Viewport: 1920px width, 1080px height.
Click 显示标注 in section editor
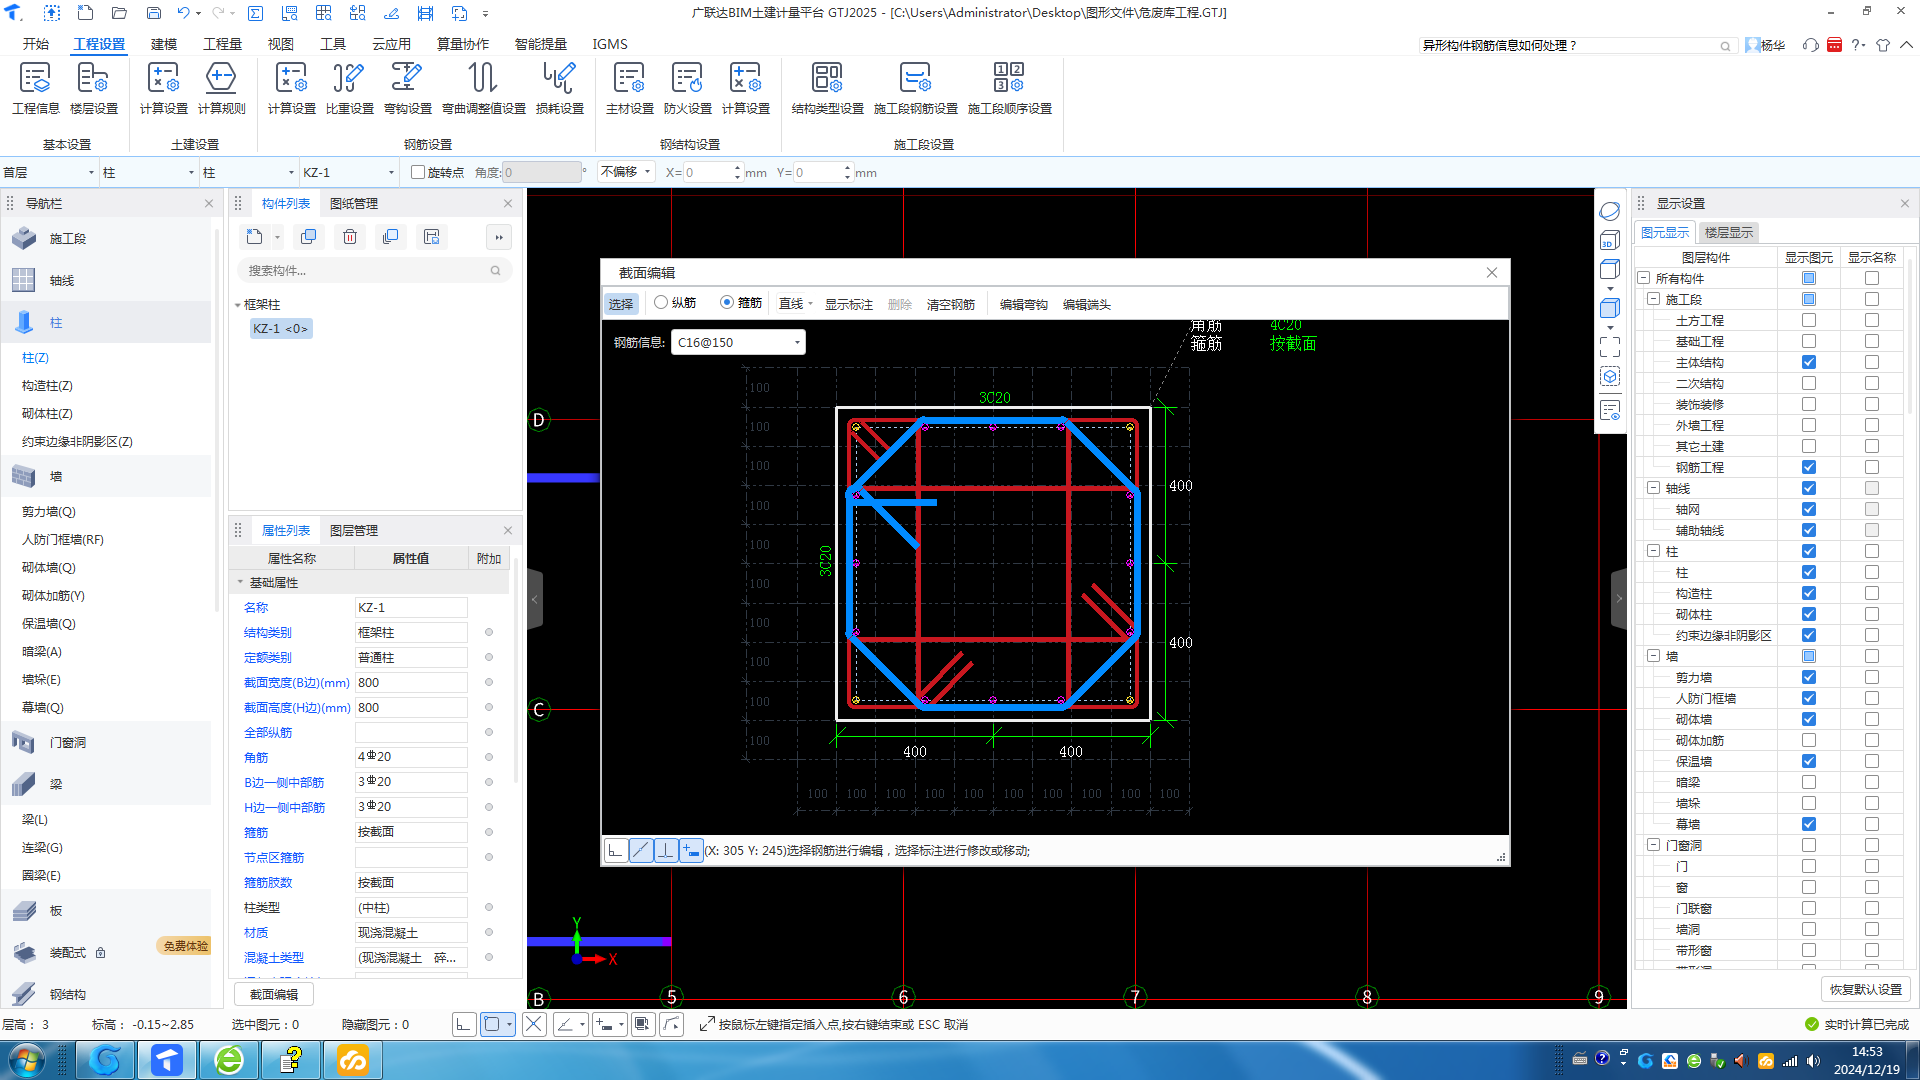point(849,304)
